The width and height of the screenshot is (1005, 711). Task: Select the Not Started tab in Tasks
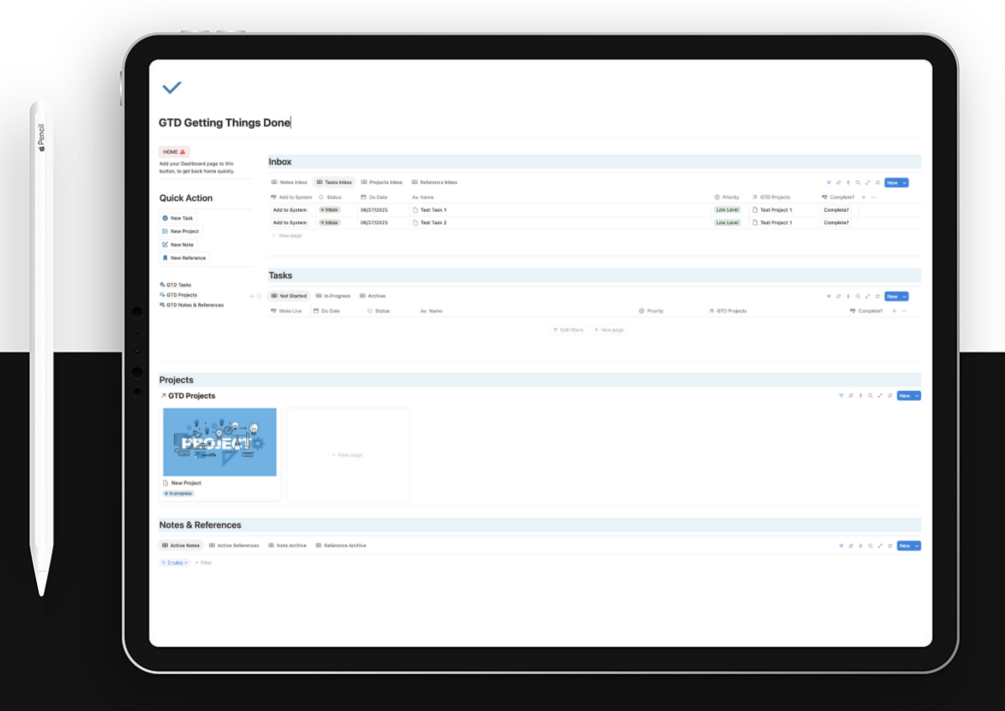[x=288, y=296]
